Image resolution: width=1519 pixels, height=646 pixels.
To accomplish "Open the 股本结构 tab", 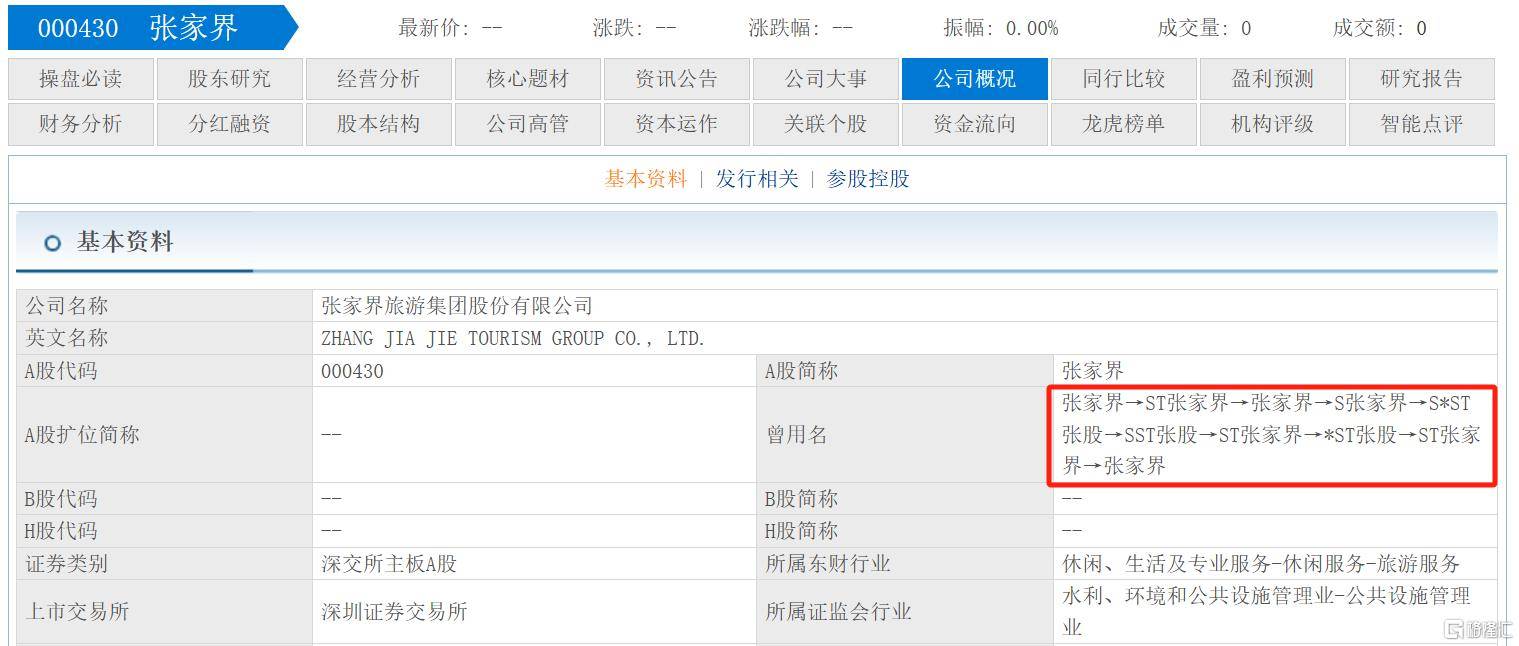I will [x=379, y=124].
